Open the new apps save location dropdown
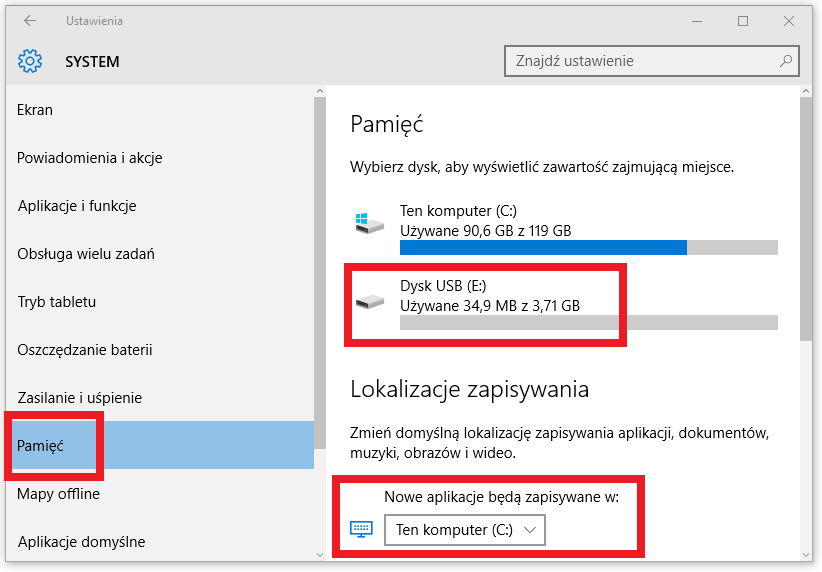Screen dimensions: 822x572 click(464, 530)
